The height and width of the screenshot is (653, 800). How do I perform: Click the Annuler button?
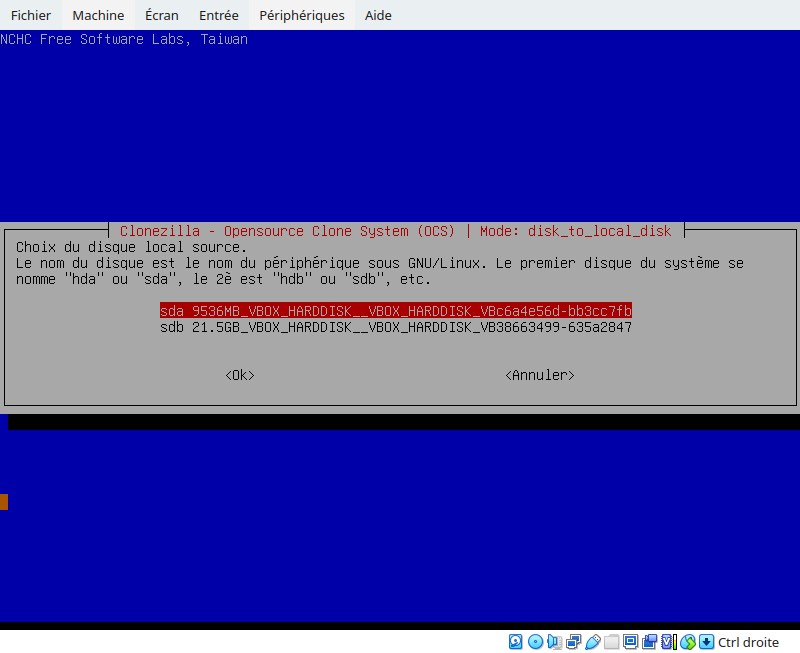tap(540, 375)
